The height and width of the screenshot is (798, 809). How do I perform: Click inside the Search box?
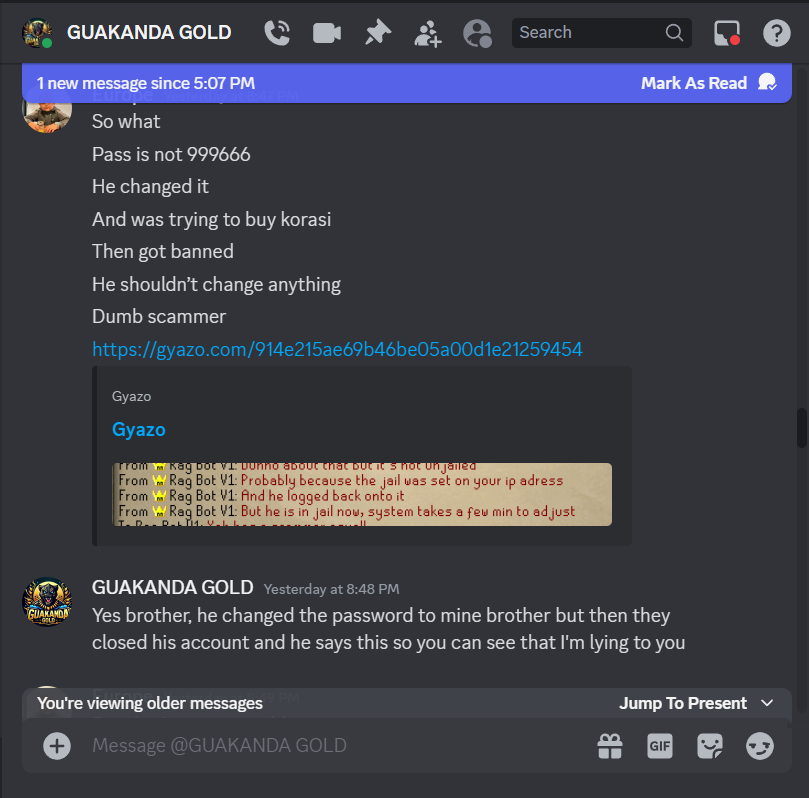(x=602, y=32)
